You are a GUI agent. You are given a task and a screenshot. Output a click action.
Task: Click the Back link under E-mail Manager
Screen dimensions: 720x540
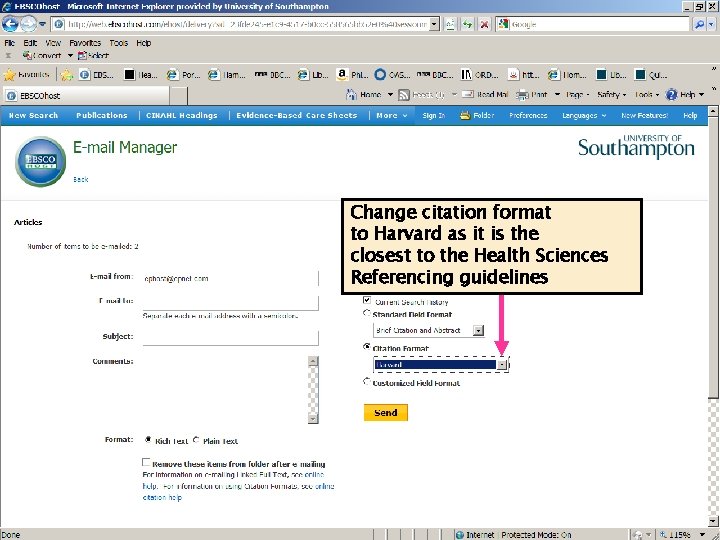80,180
